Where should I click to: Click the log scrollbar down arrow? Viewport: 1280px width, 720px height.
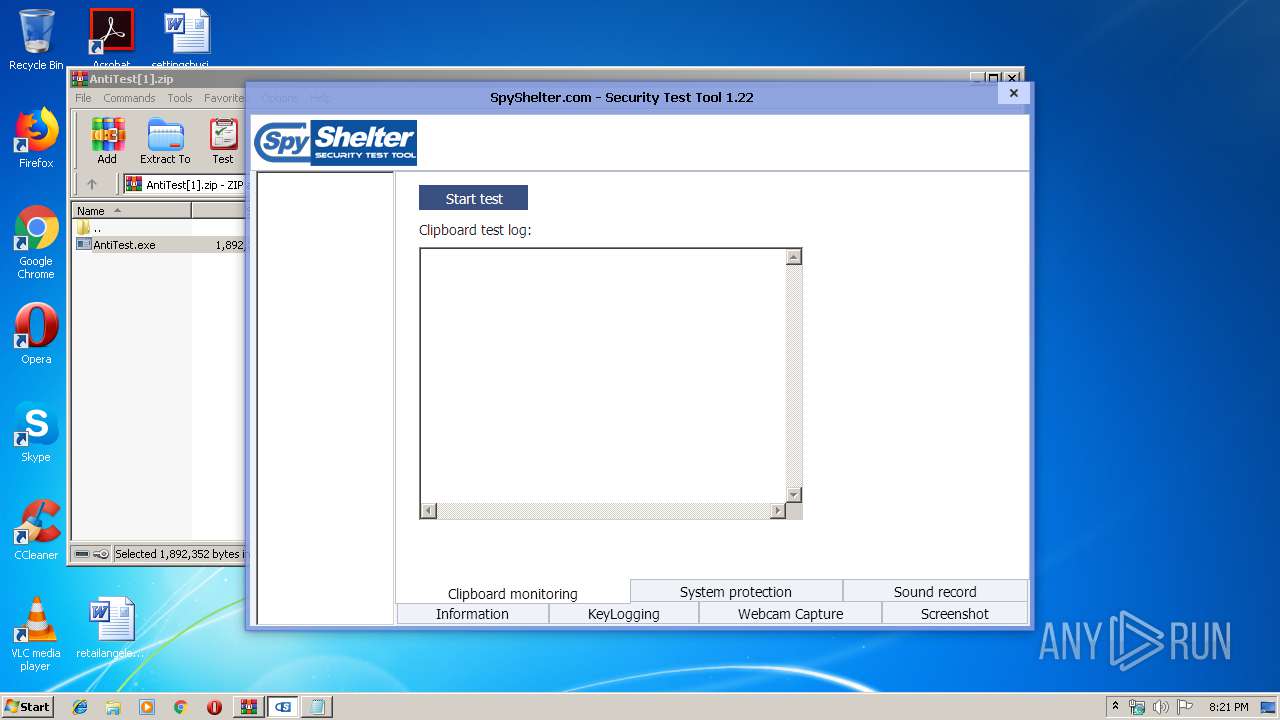pyautogui.click(x=793, y=495)
